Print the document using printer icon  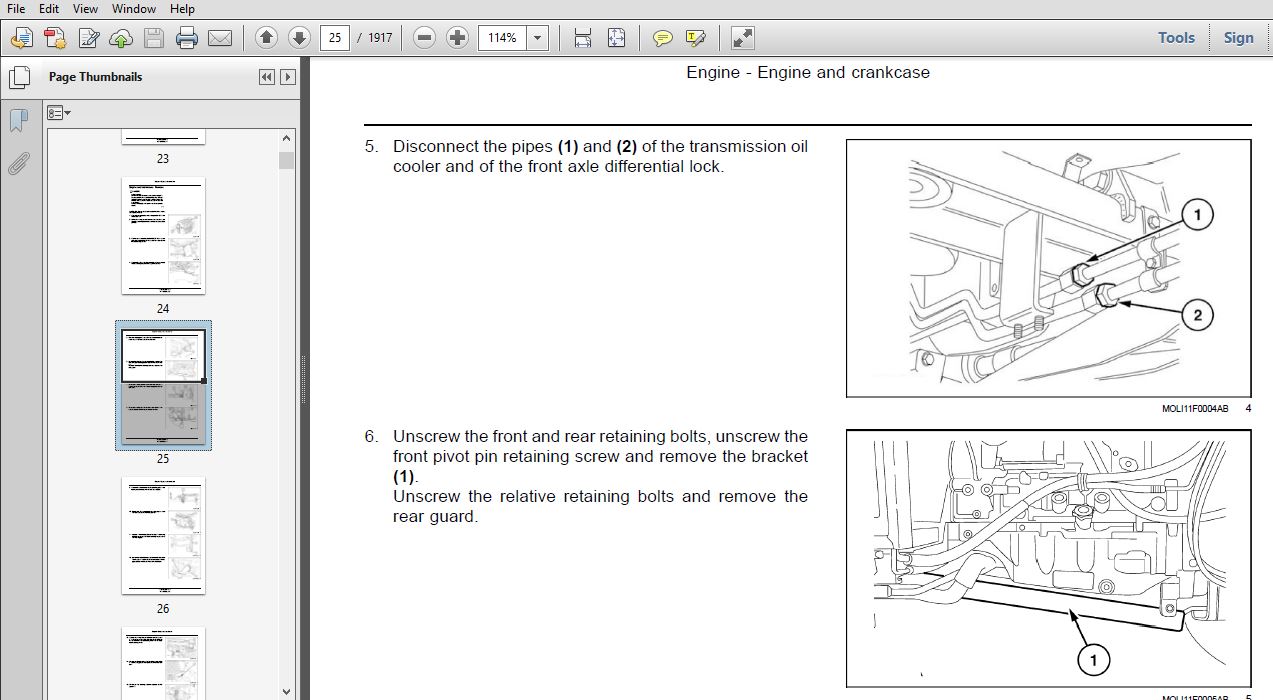pyautogui.click(x=186, y=38)
